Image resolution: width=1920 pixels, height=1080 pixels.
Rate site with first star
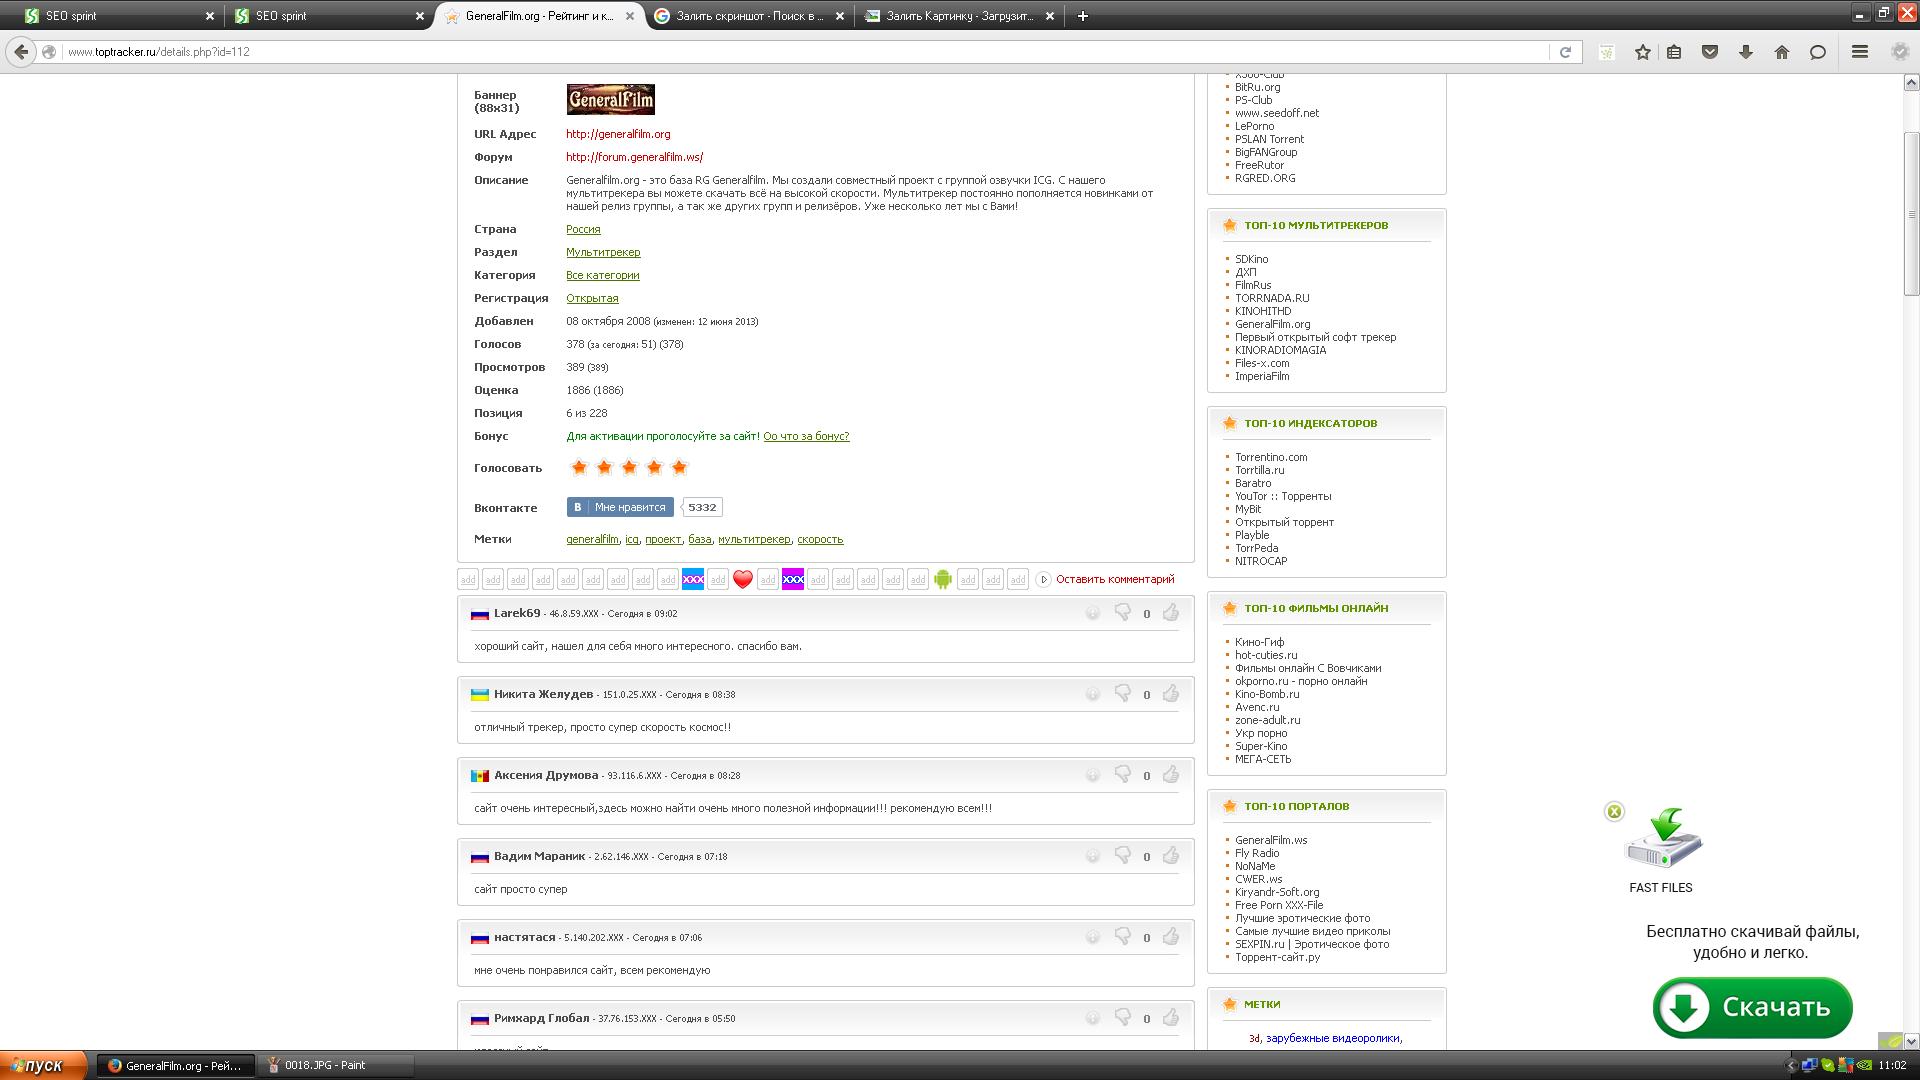[579, 467]
